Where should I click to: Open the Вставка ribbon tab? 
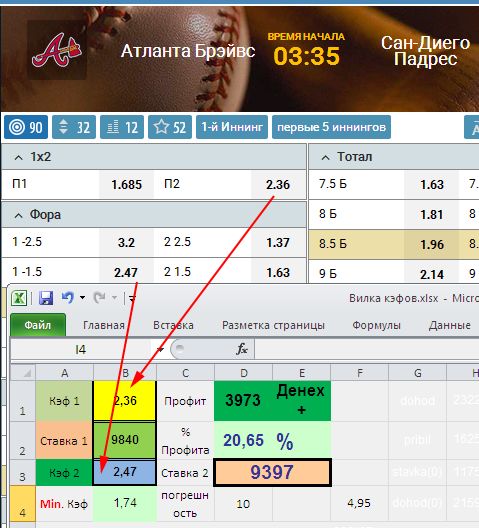coord(173,325)
